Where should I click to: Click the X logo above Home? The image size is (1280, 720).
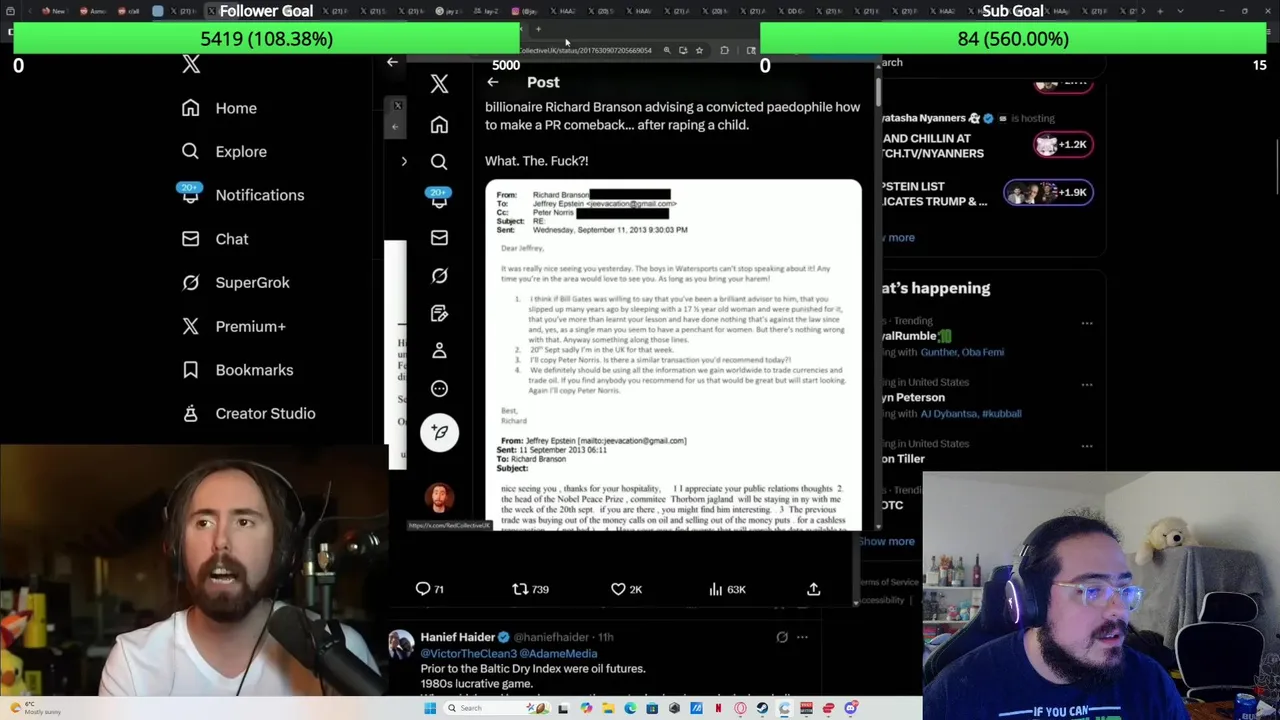(x=191, y=65)
